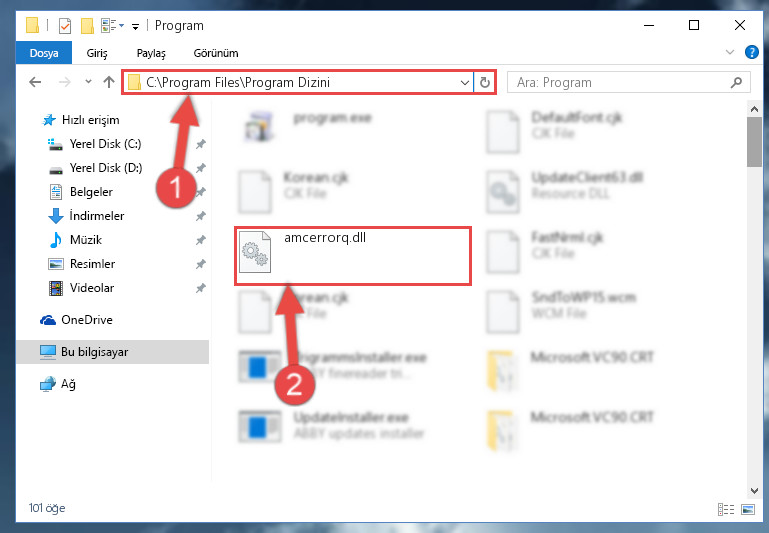Switch to details view layout
The width and height of the screenshot is (769, 533).
(x=726, y=509)
